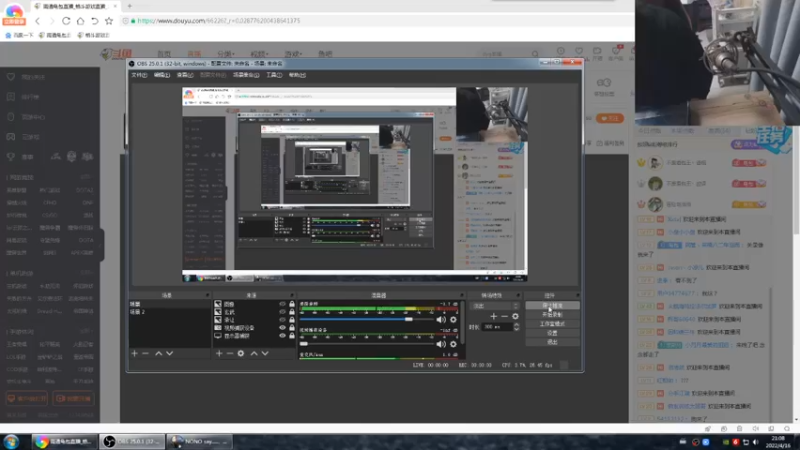Add a transition with the transitions plus icon
Image resolution: width=800 pixels, height=450 pixels.
[493, 316]
